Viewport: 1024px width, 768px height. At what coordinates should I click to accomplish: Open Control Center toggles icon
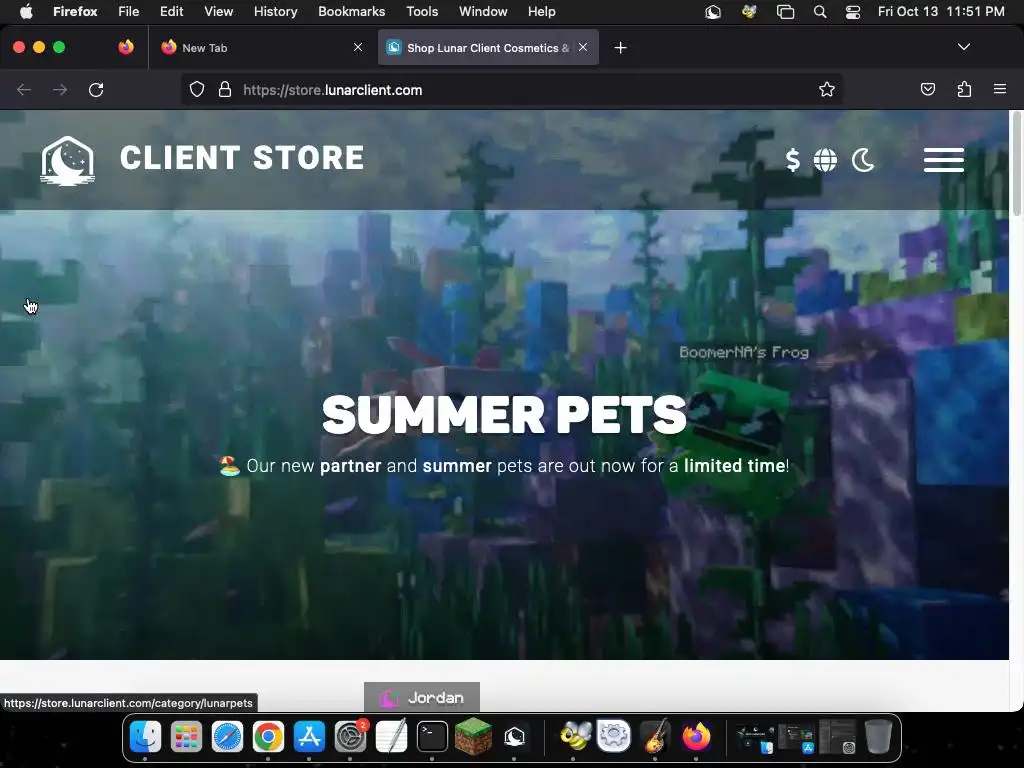(x=853, y=12)
